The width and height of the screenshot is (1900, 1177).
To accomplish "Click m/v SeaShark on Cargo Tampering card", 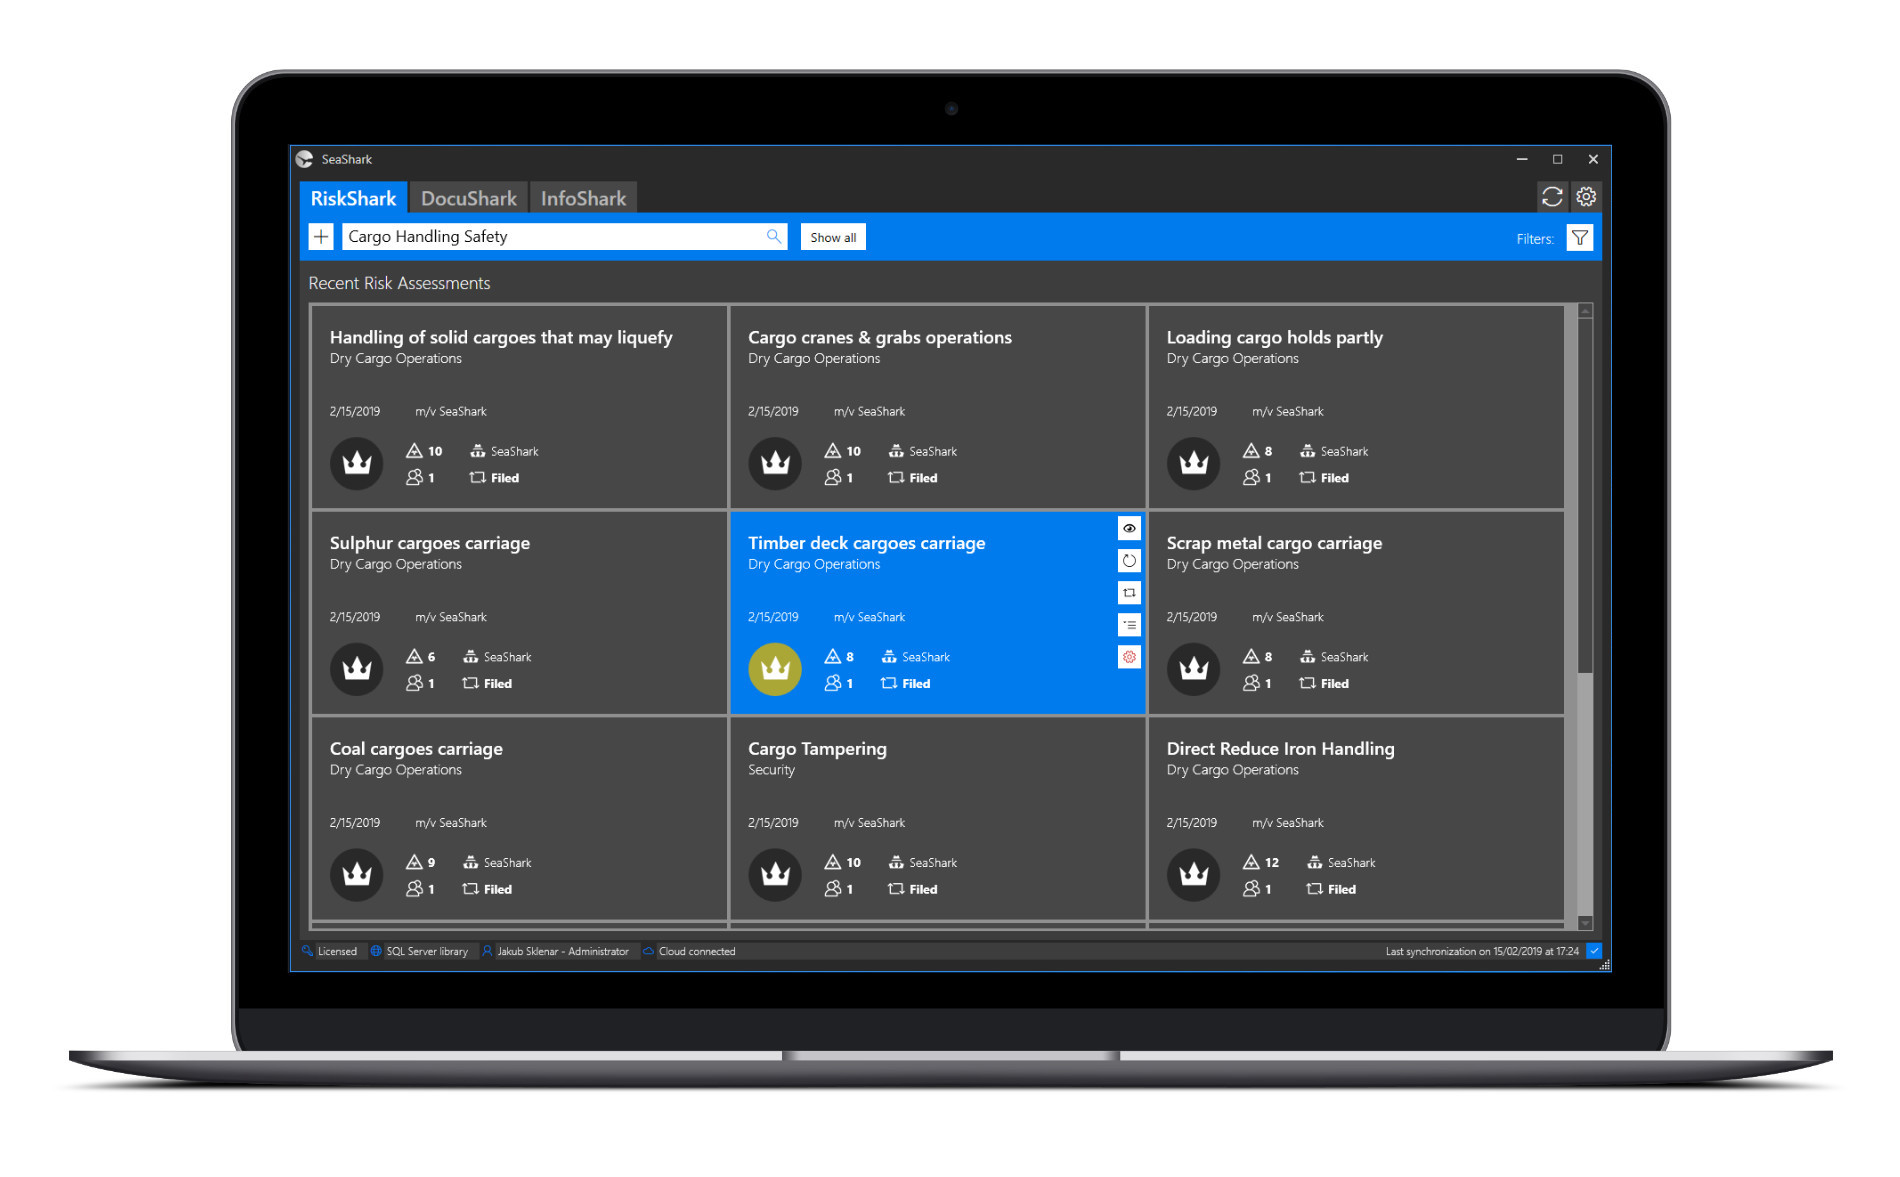I will 870,823.
